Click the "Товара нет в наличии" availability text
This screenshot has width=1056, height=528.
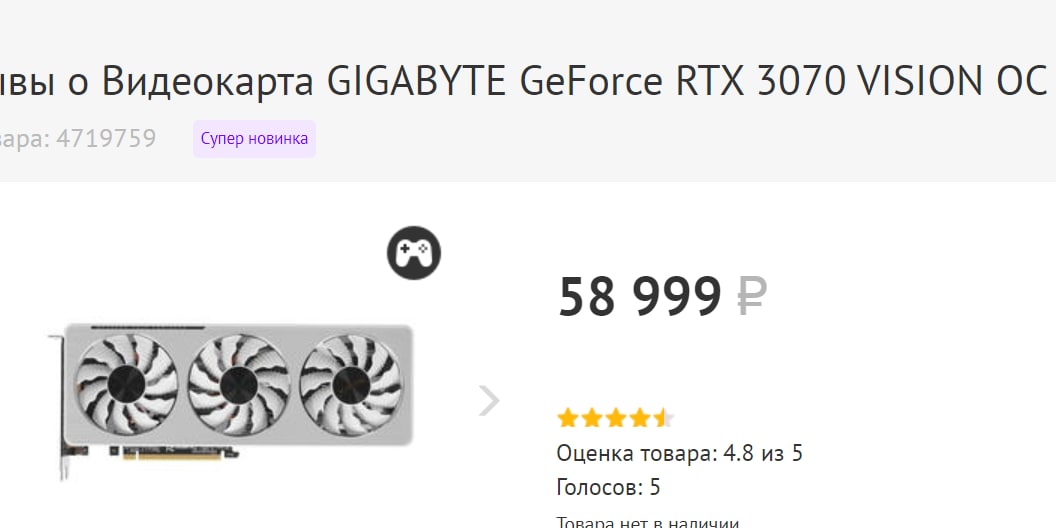point(647,521)
